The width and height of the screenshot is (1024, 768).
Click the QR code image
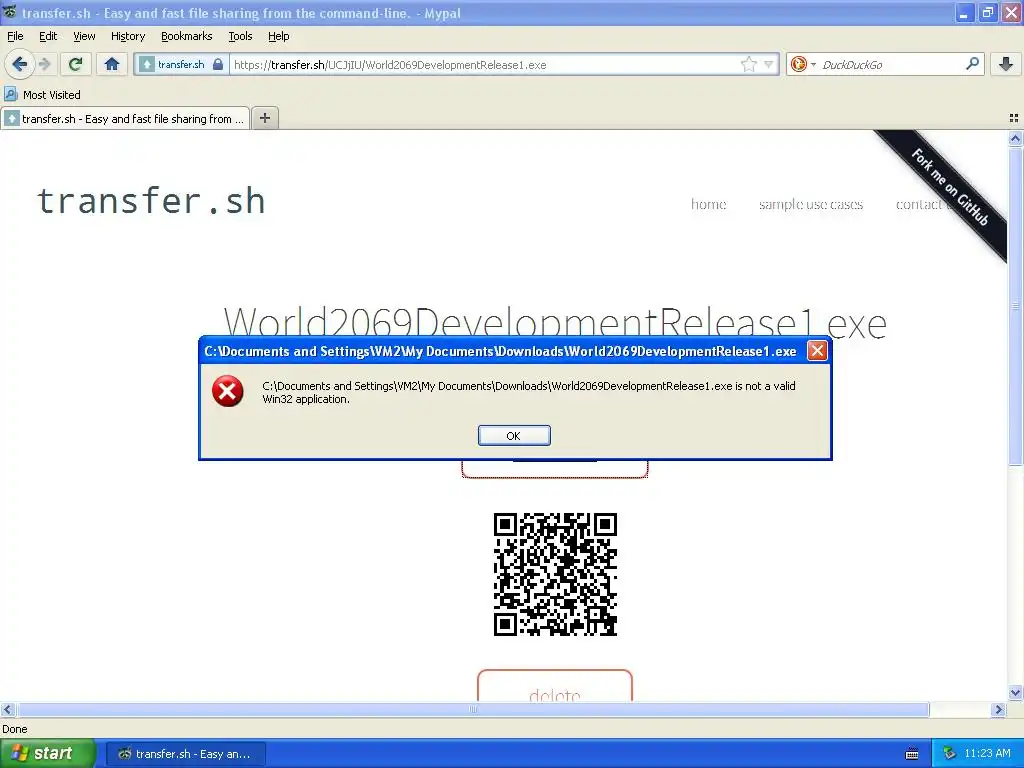(x=555, y=574)
